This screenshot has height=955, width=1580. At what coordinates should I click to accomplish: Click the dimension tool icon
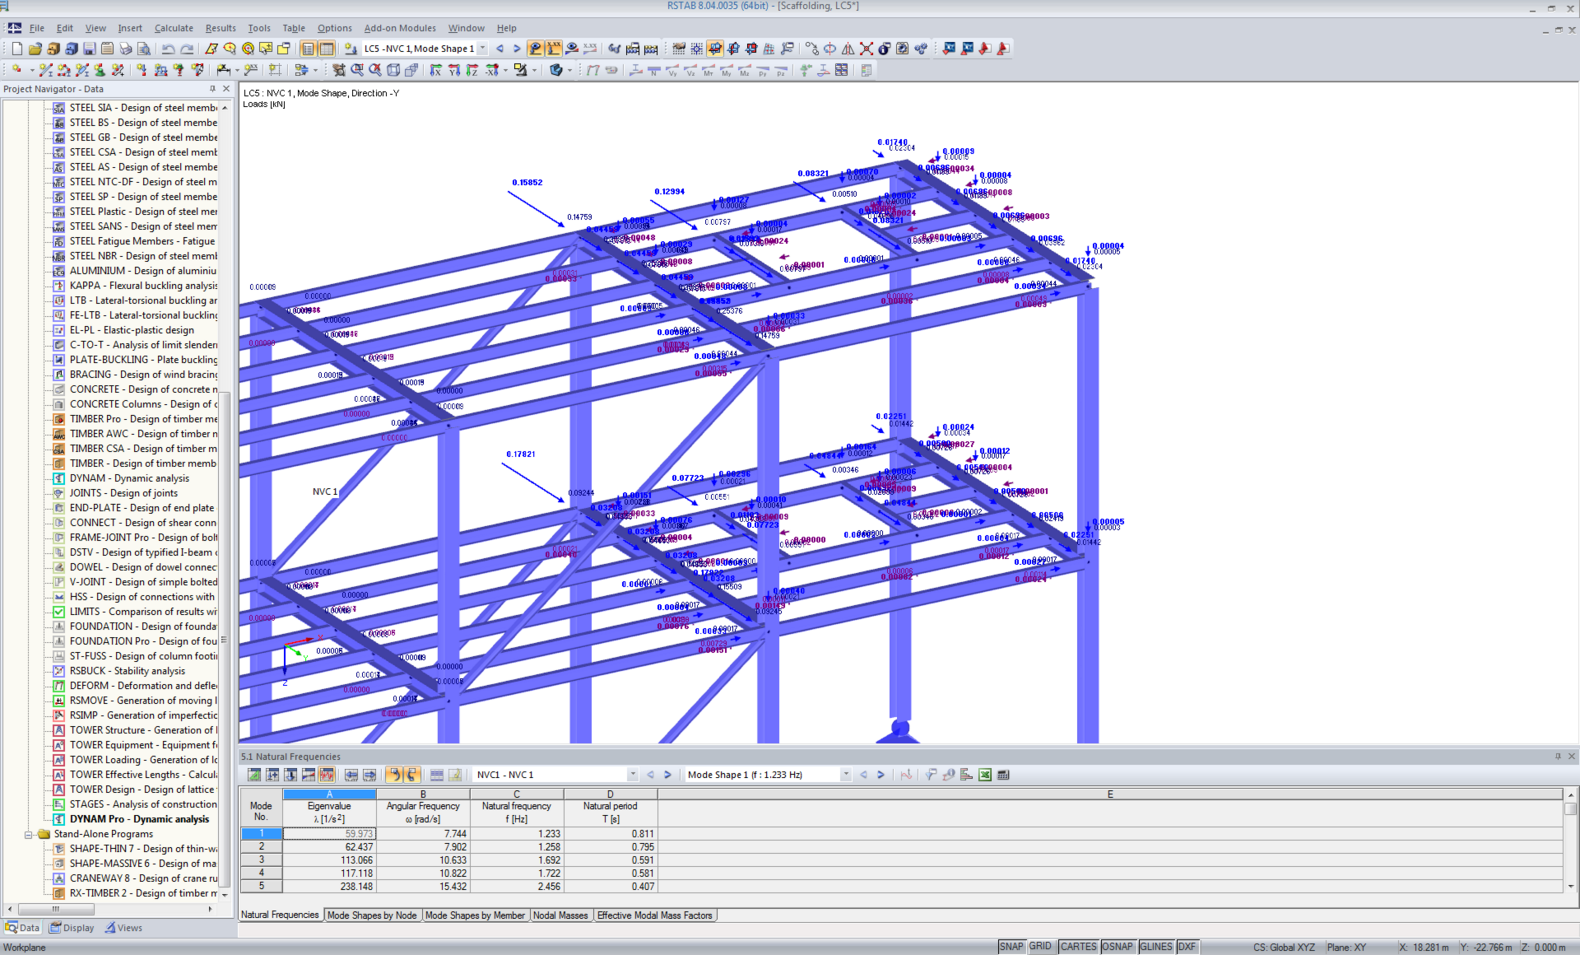tap(224, 70)
